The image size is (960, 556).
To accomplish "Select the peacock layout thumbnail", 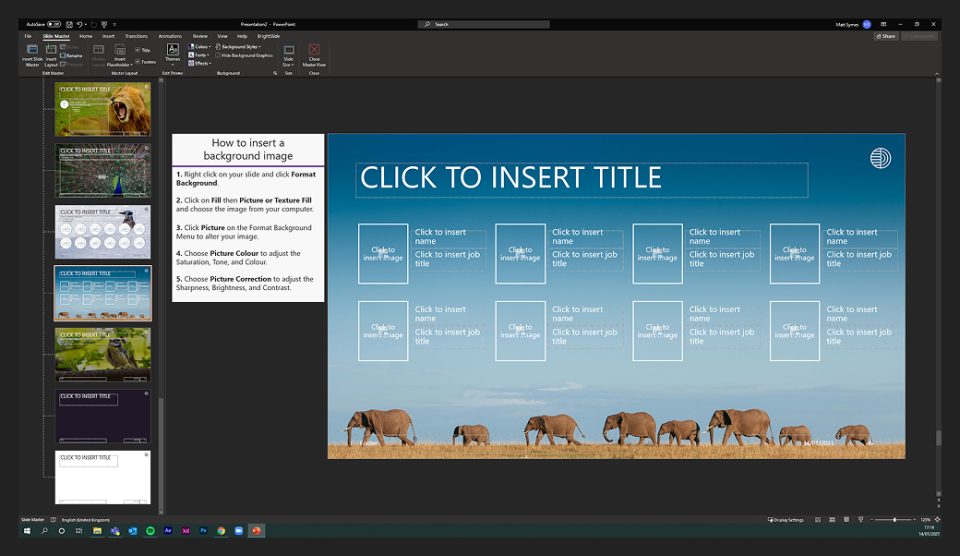I will coord(103,171).
